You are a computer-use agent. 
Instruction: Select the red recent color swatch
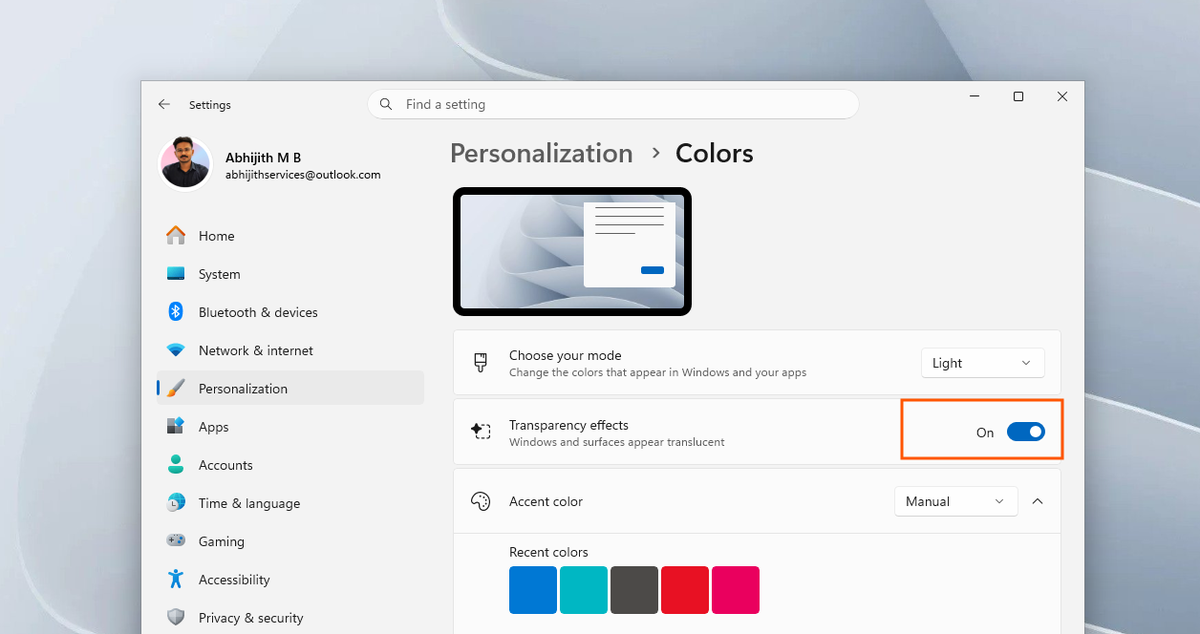coord(685,590)
